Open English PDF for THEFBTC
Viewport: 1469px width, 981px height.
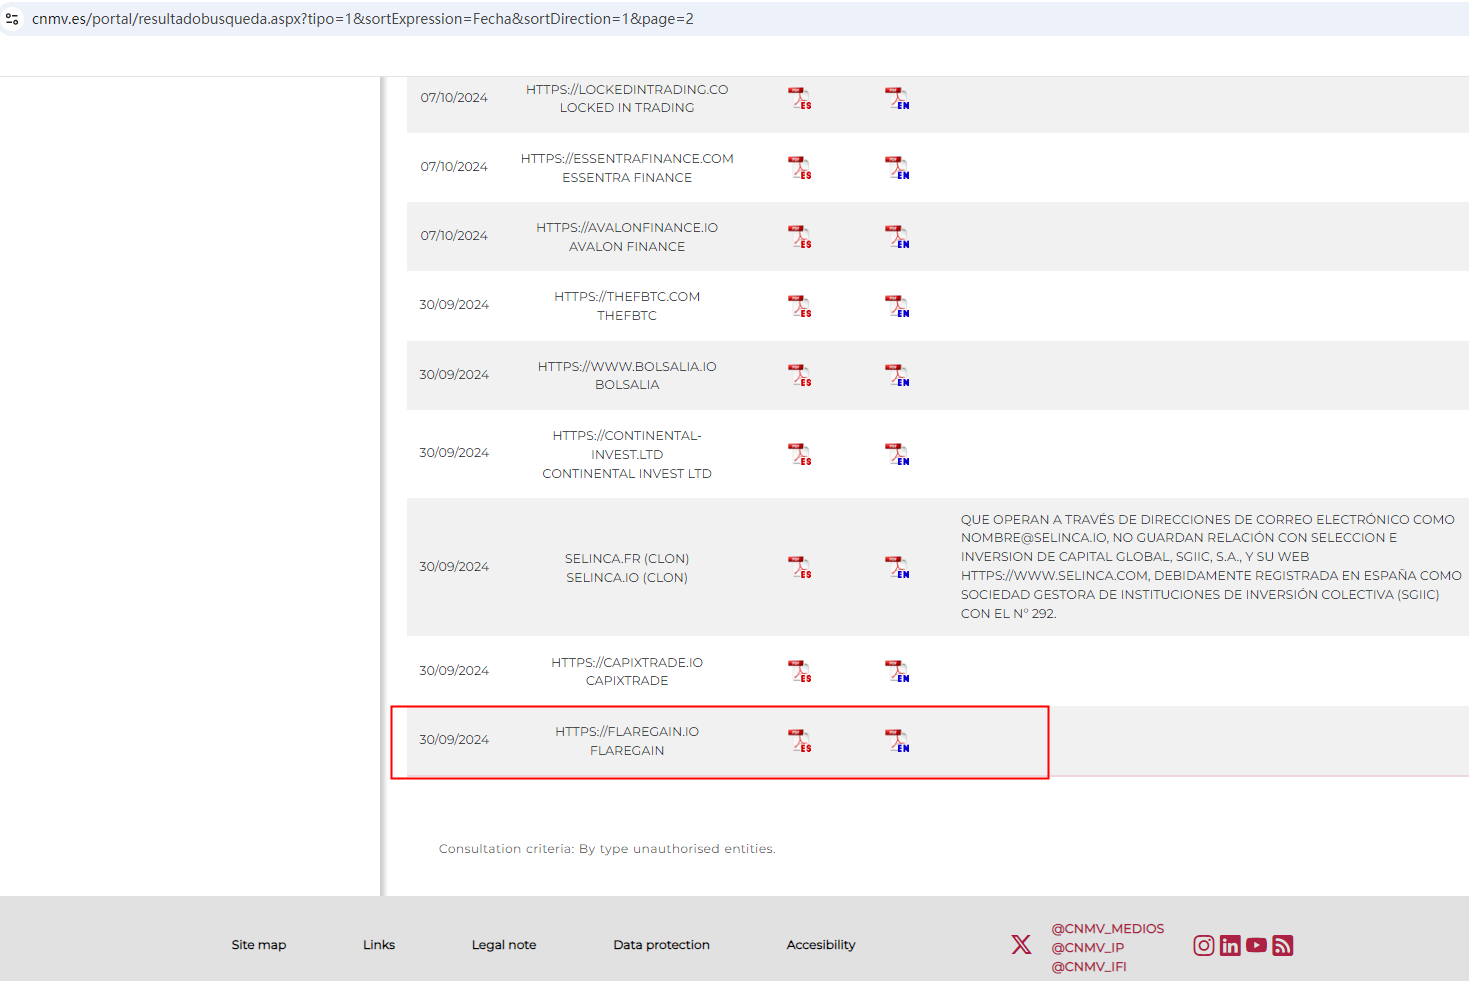897,306
